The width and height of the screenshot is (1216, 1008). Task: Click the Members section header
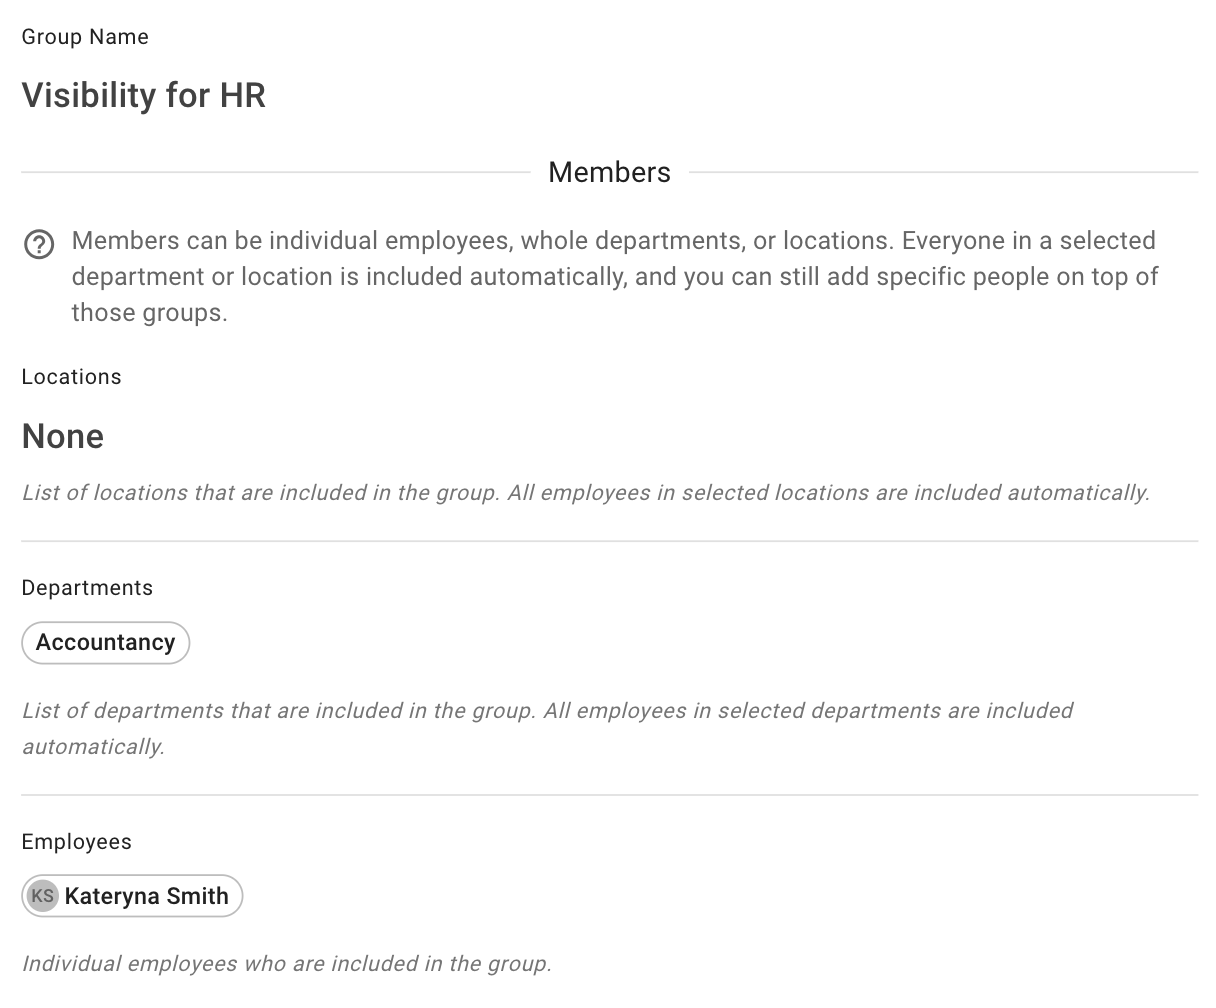click(609, 172)
